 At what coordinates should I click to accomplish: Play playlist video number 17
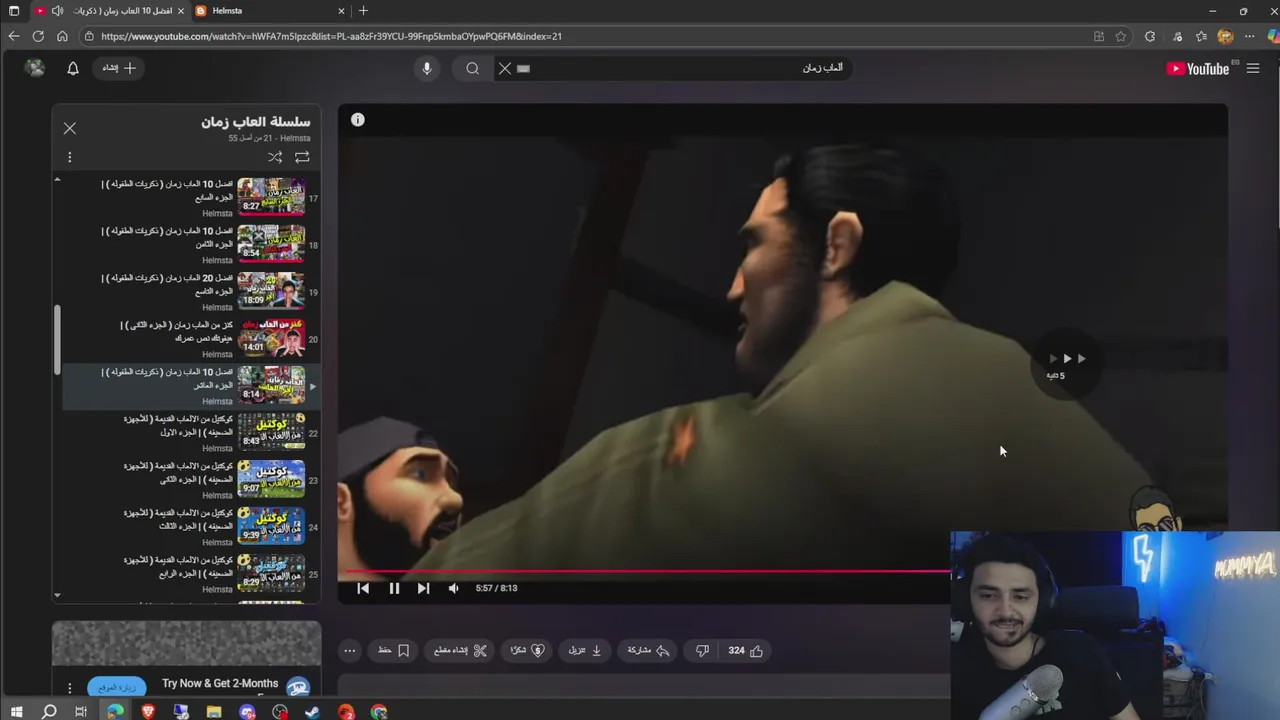click(x=190, y=198)
